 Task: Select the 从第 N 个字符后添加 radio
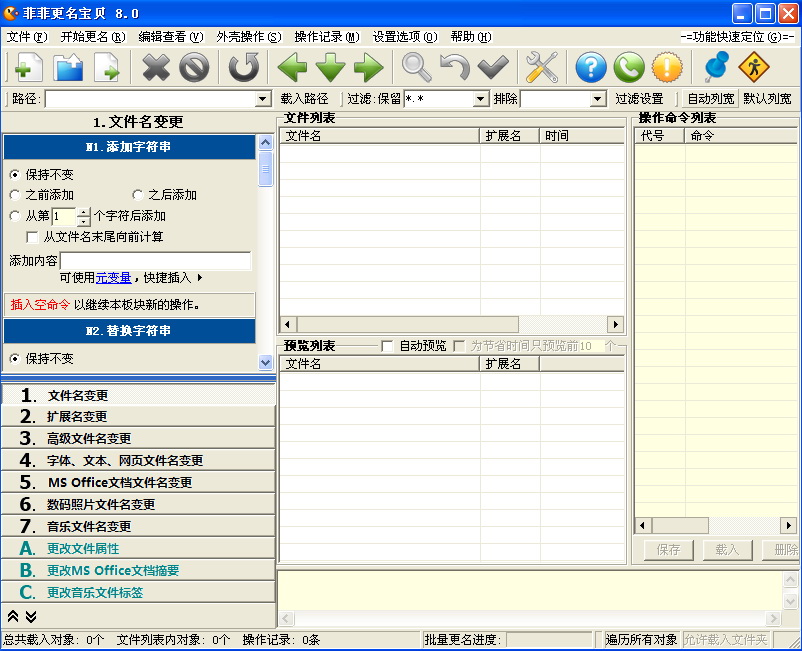[15, 216]
